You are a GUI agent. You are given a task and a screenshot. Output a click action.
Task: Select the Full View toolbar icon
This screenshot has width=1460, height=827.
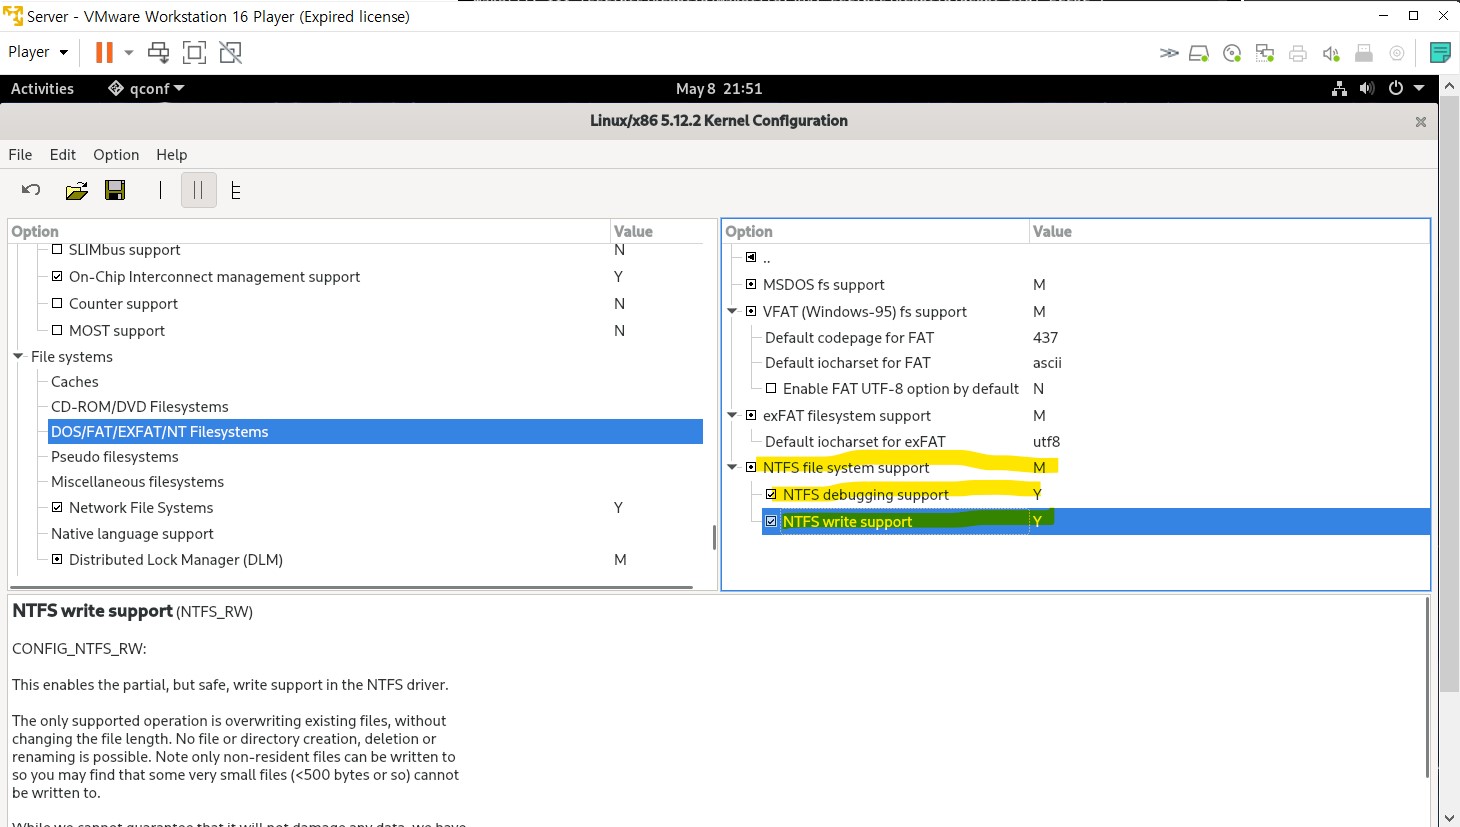click(x=236, y=190)
